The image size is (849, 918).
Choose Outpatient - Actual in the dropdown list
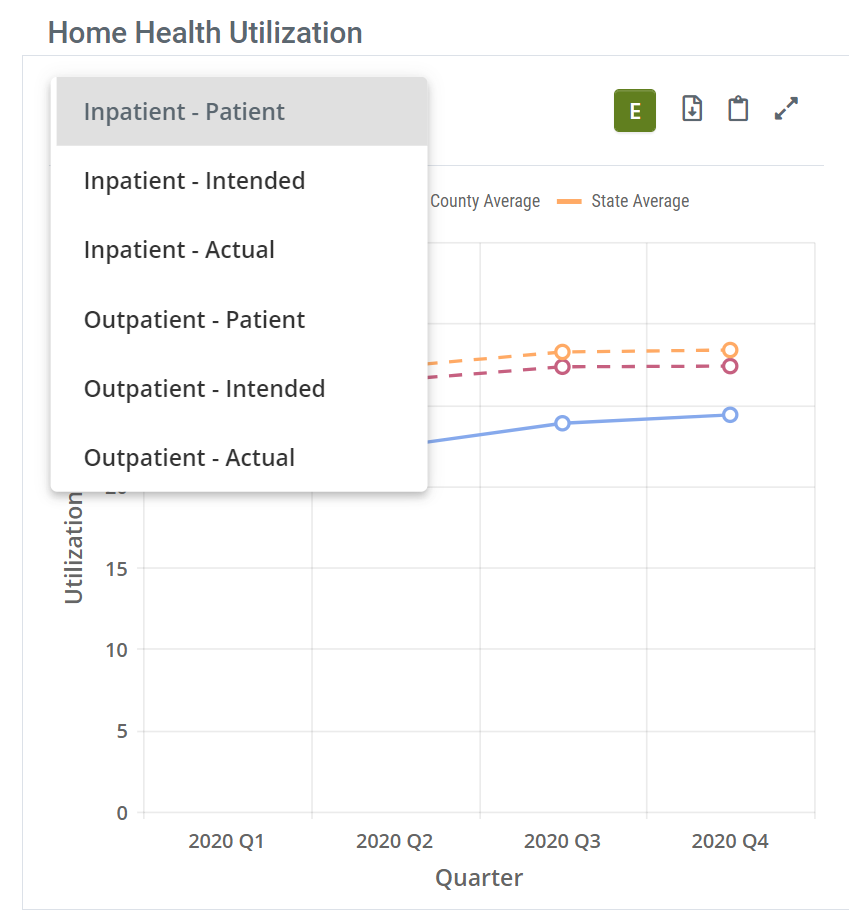tap(188, 457)
